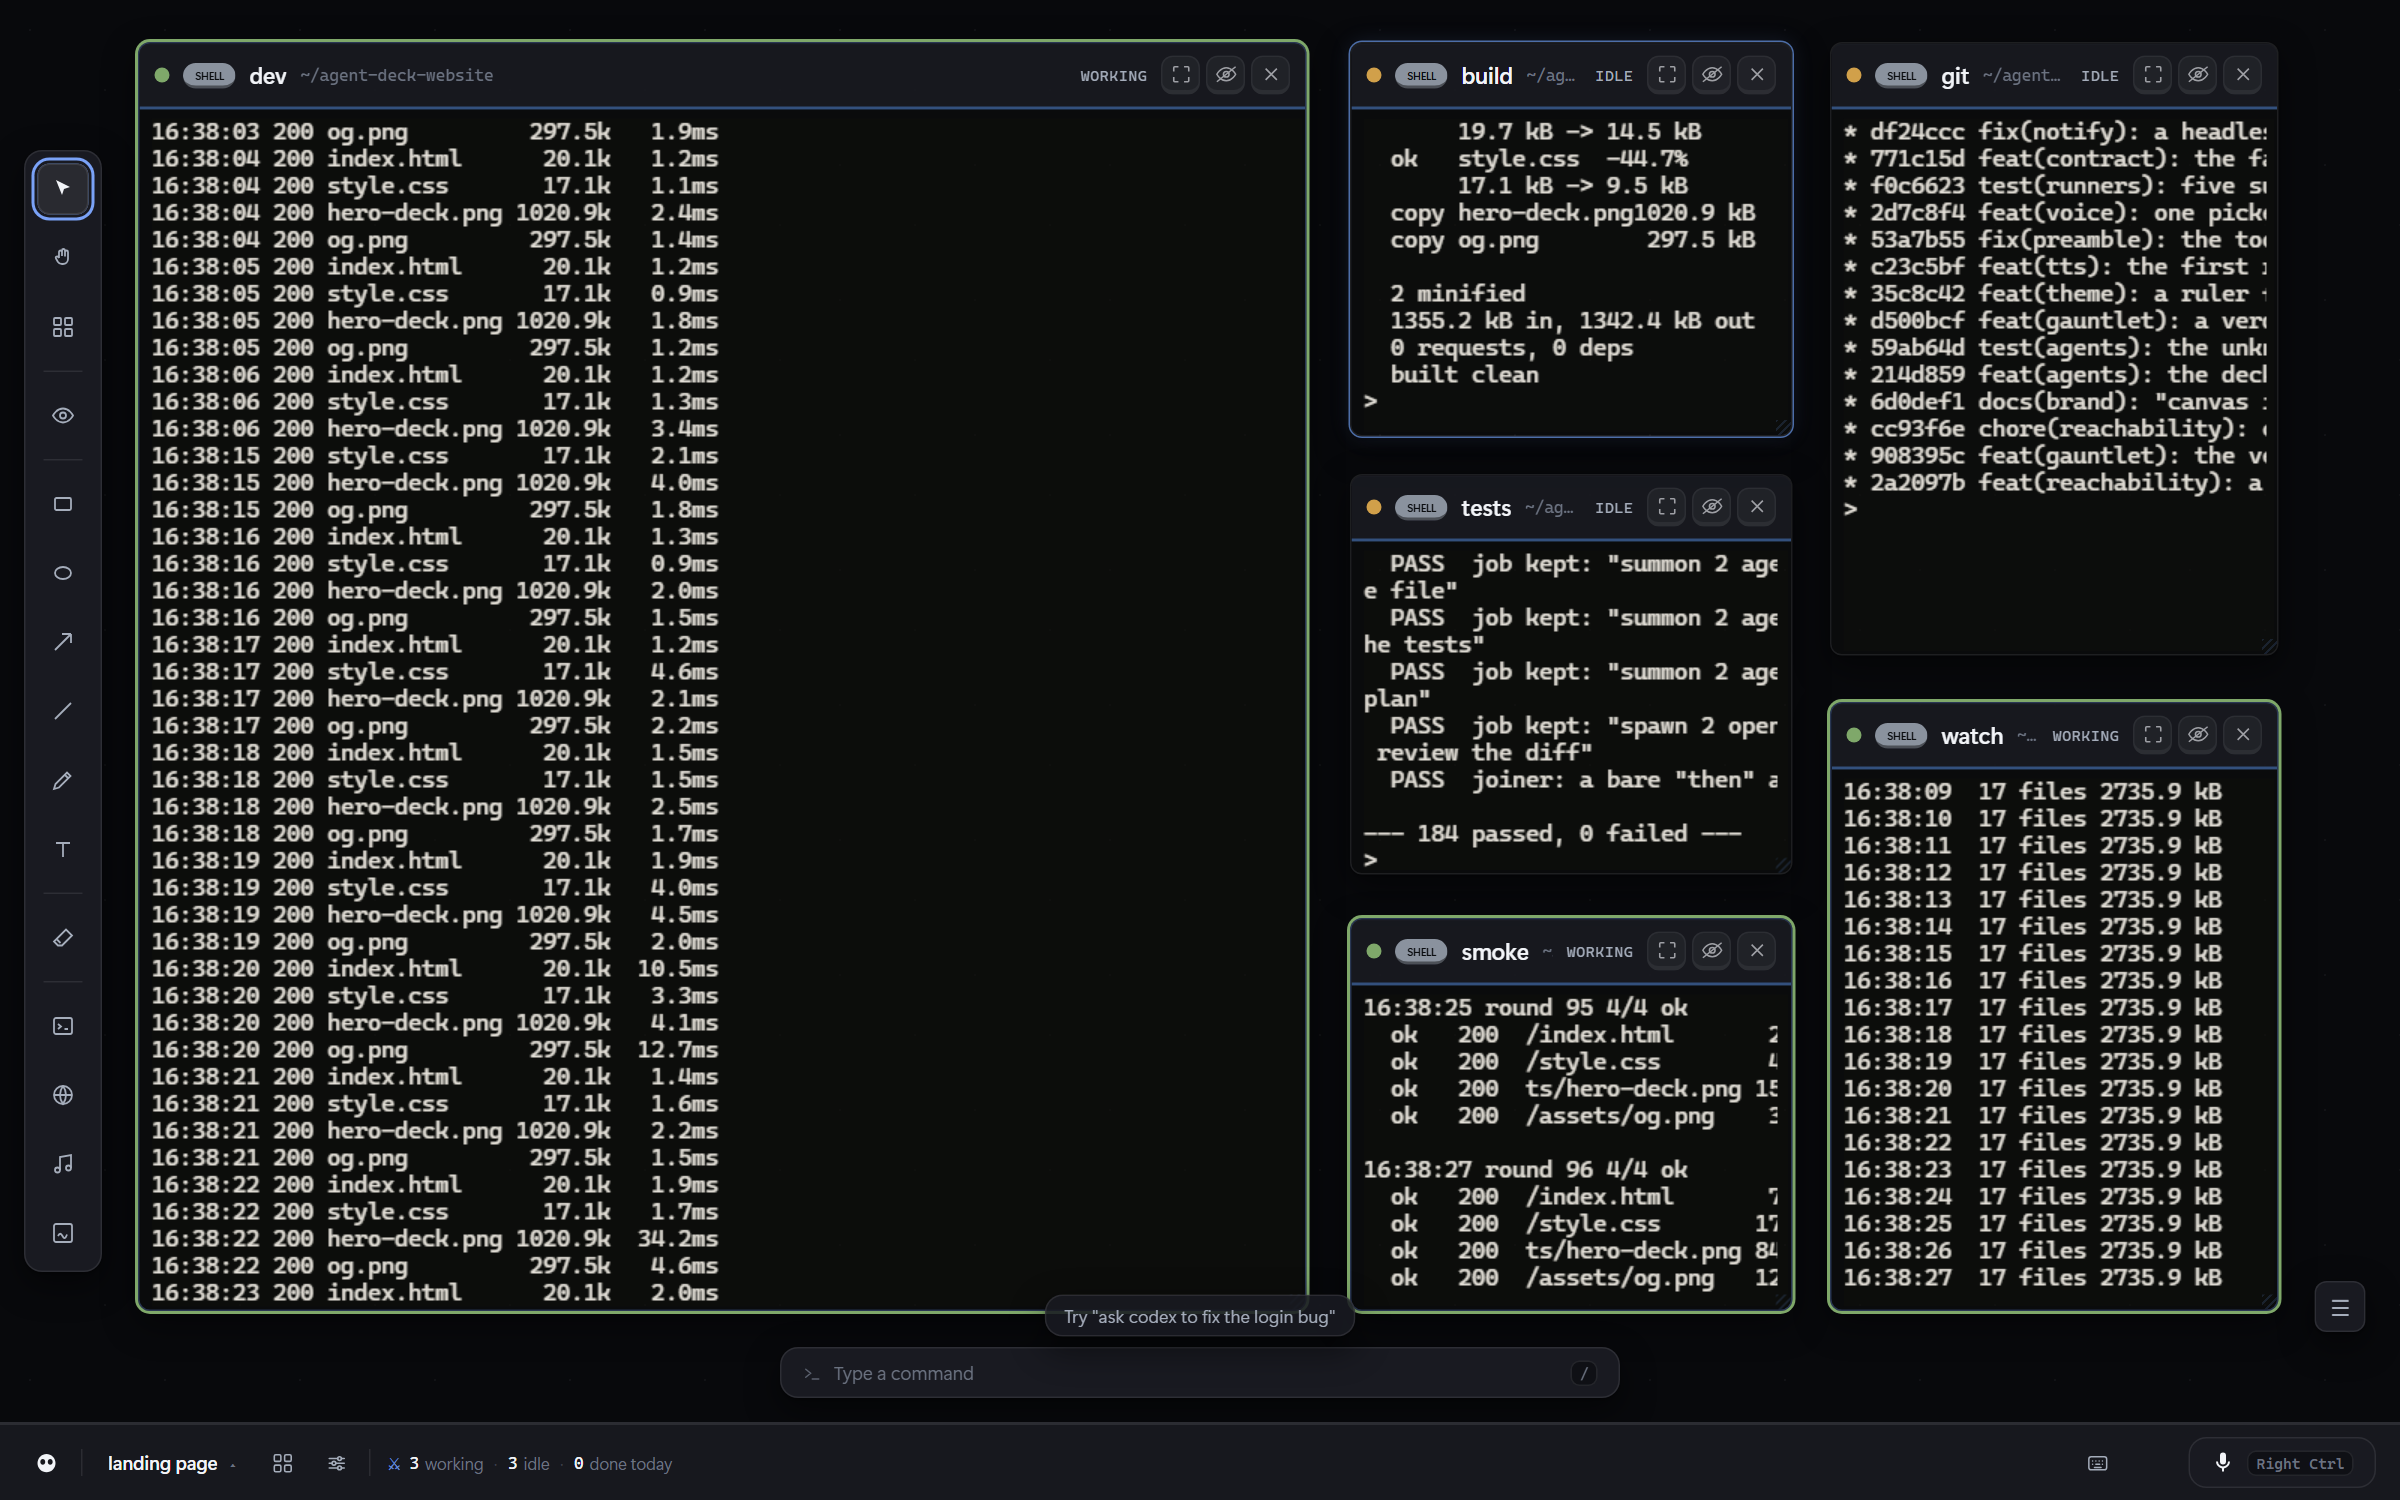Click the WORKING status on dev panel

[x=1113, y=76]
